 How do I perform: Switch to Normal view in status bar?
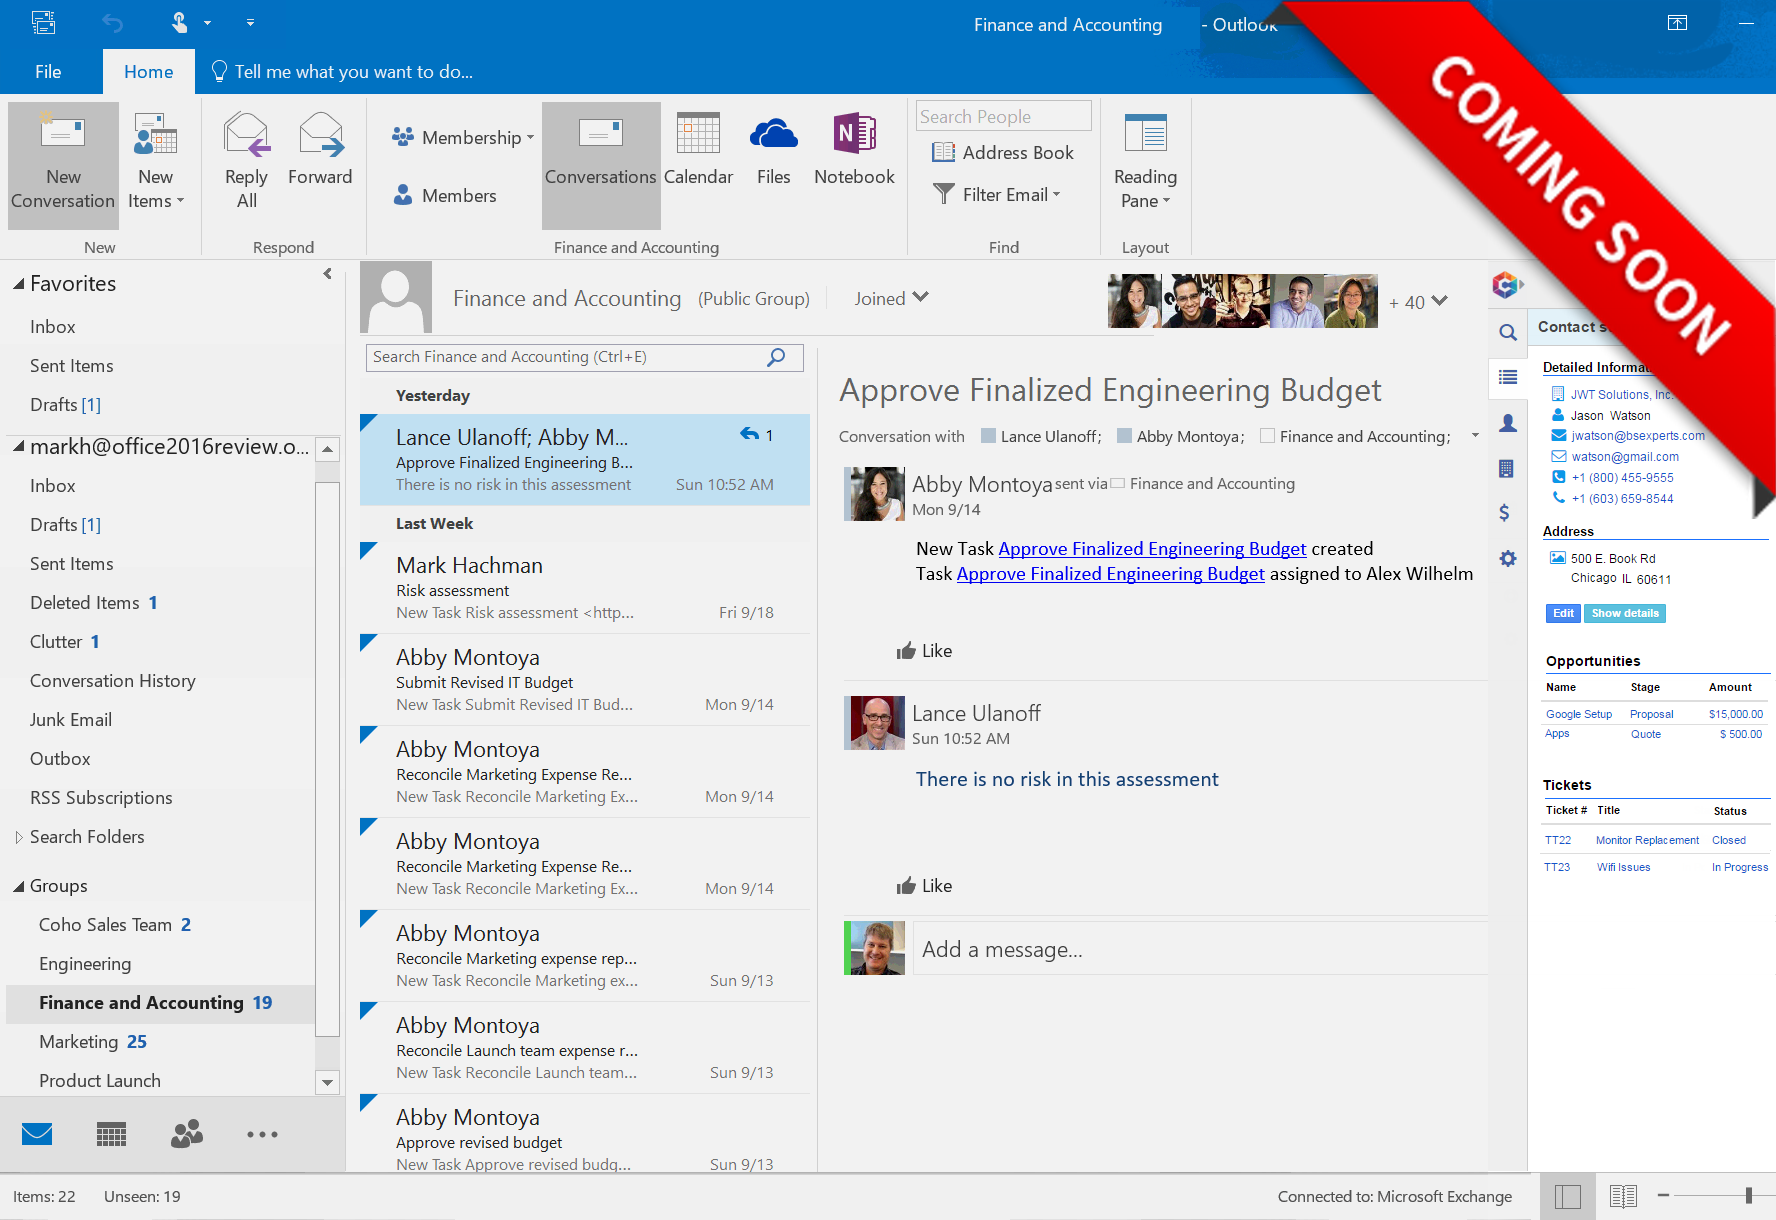pyautogui.click(x=1568, y=1196)
